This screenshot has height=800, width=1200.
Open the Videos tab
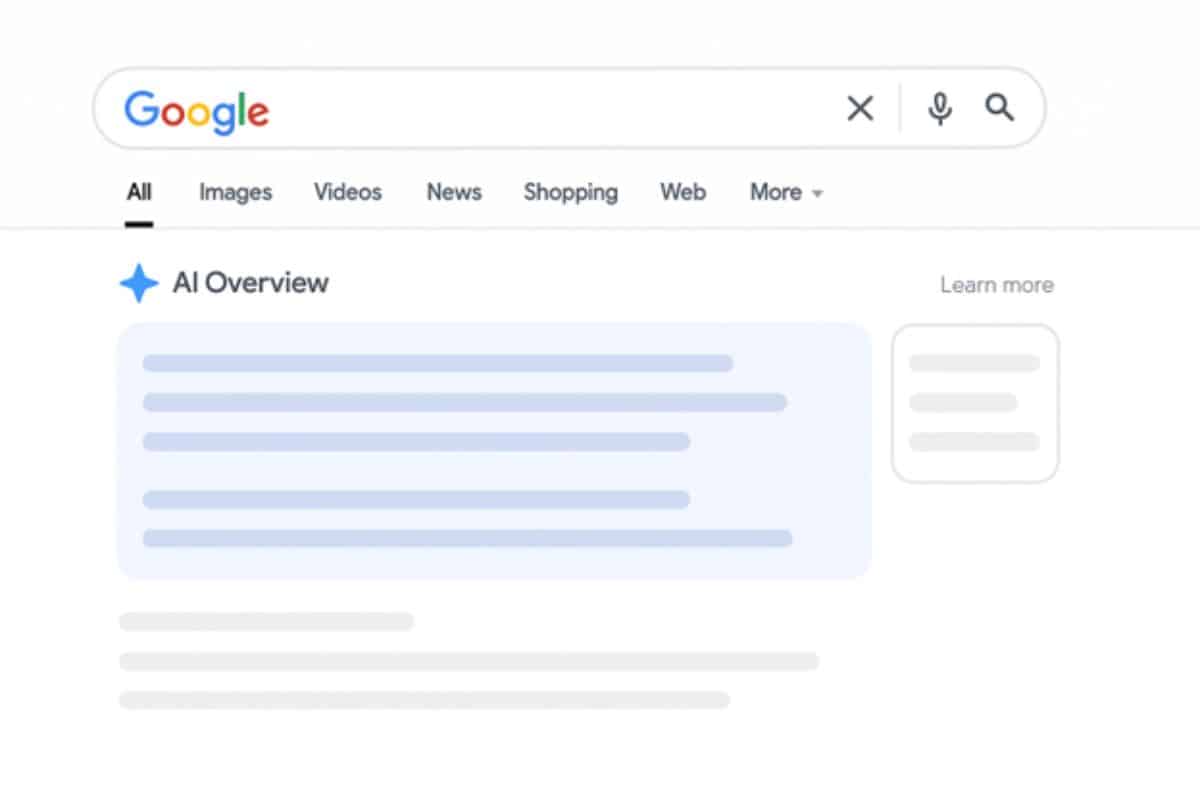pyautogui.click(x=348, y=192)
